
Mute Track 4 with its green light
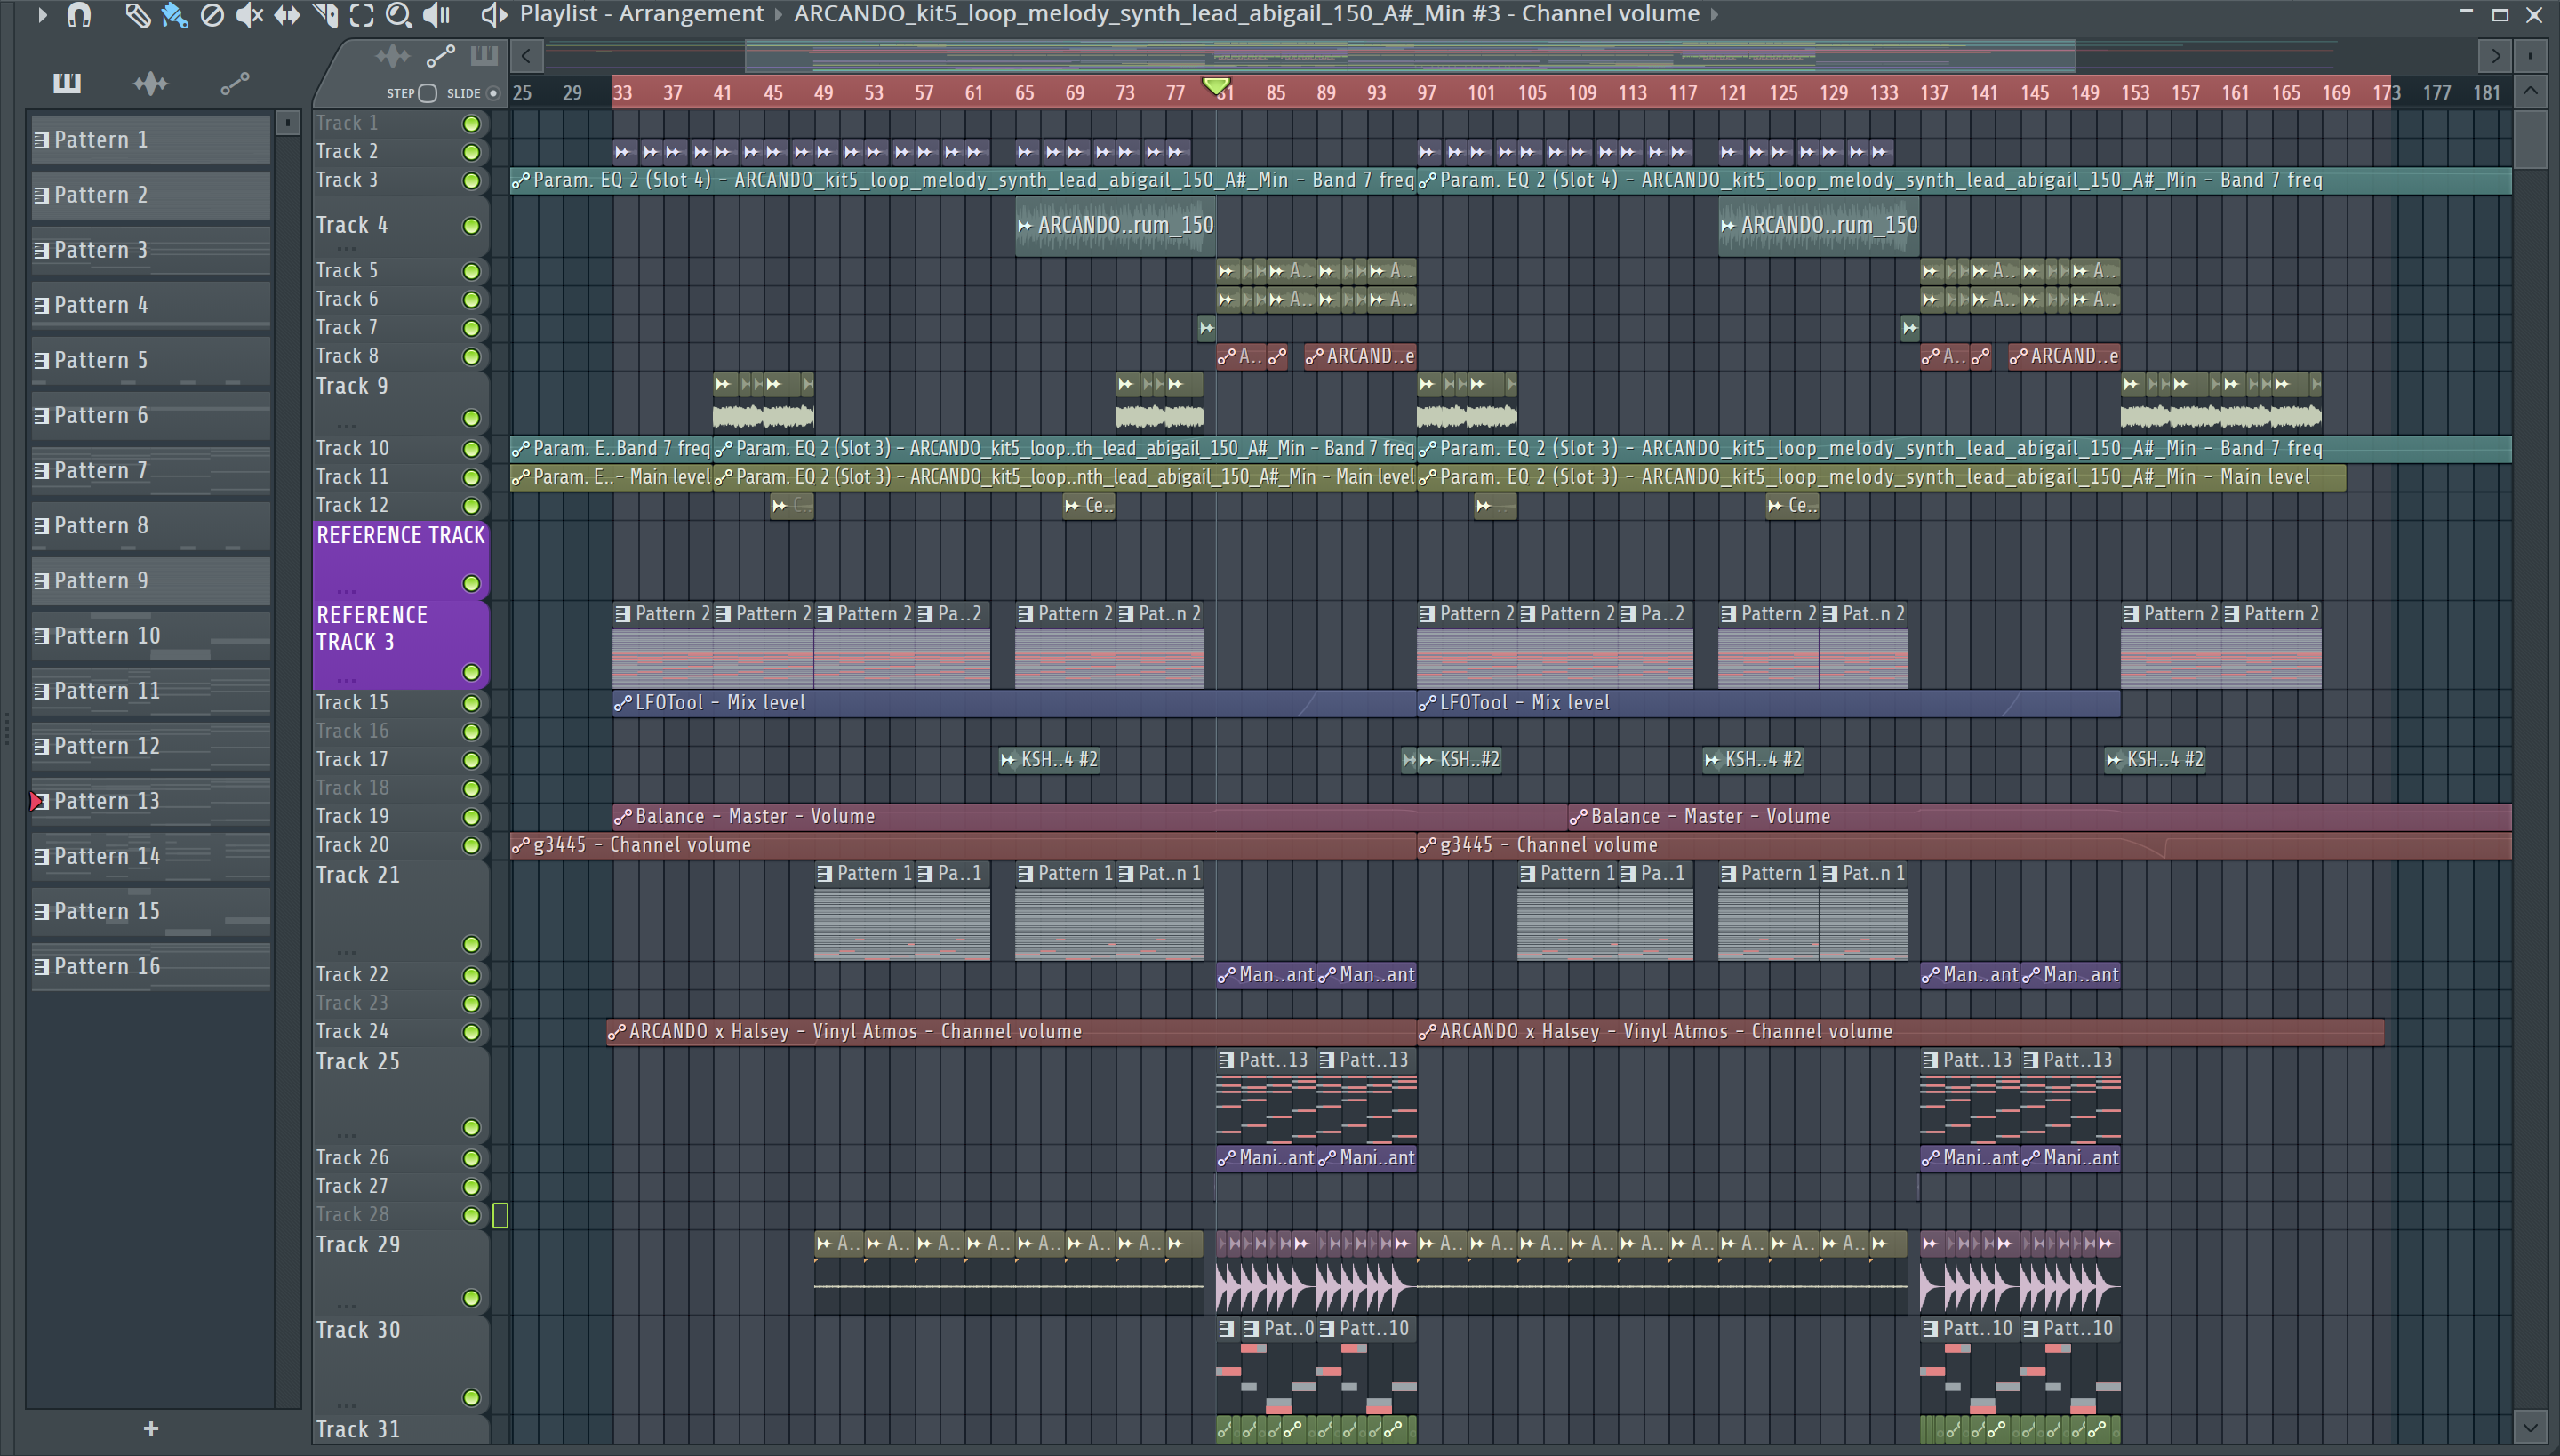[471, 226]
